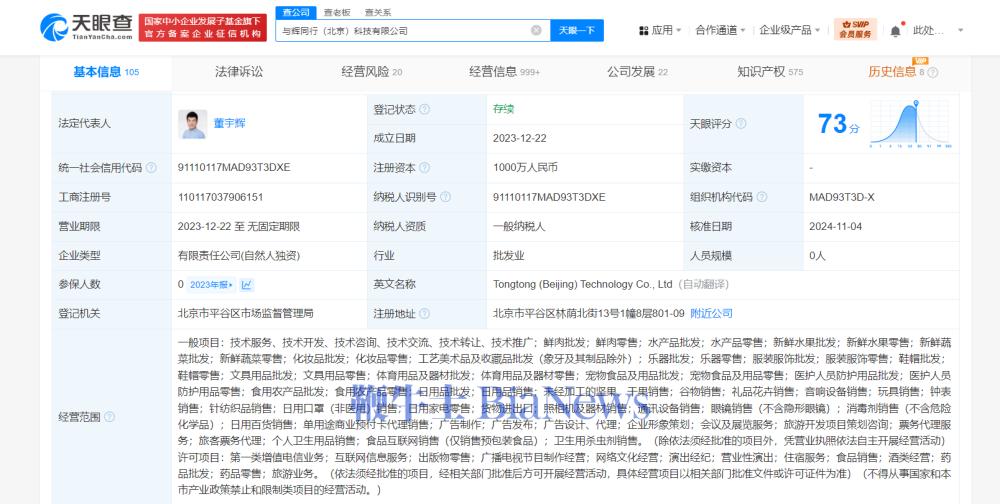The height and width of the screenshot is (504, 1000).
Task: Open the SVIP 会员服务 badge
Action: tap(855, 29)
